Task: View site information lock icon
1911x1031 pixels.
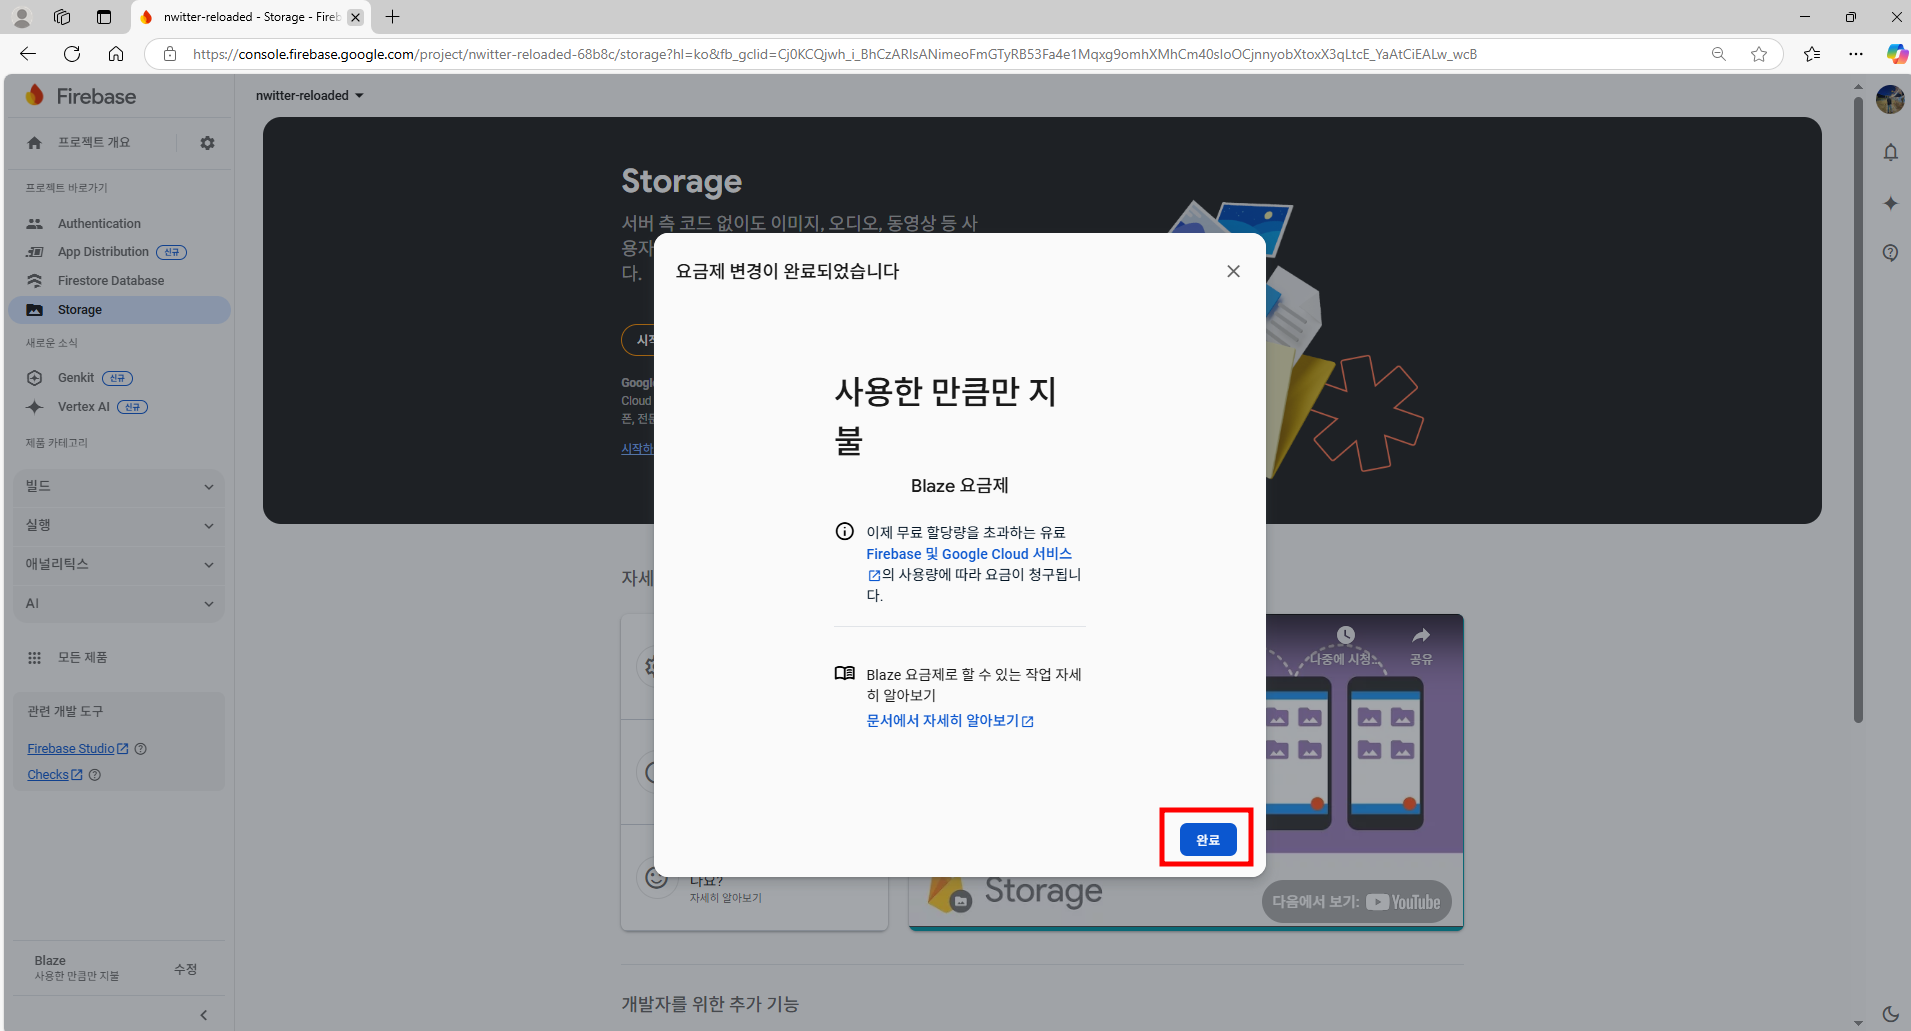Action: 170,54
